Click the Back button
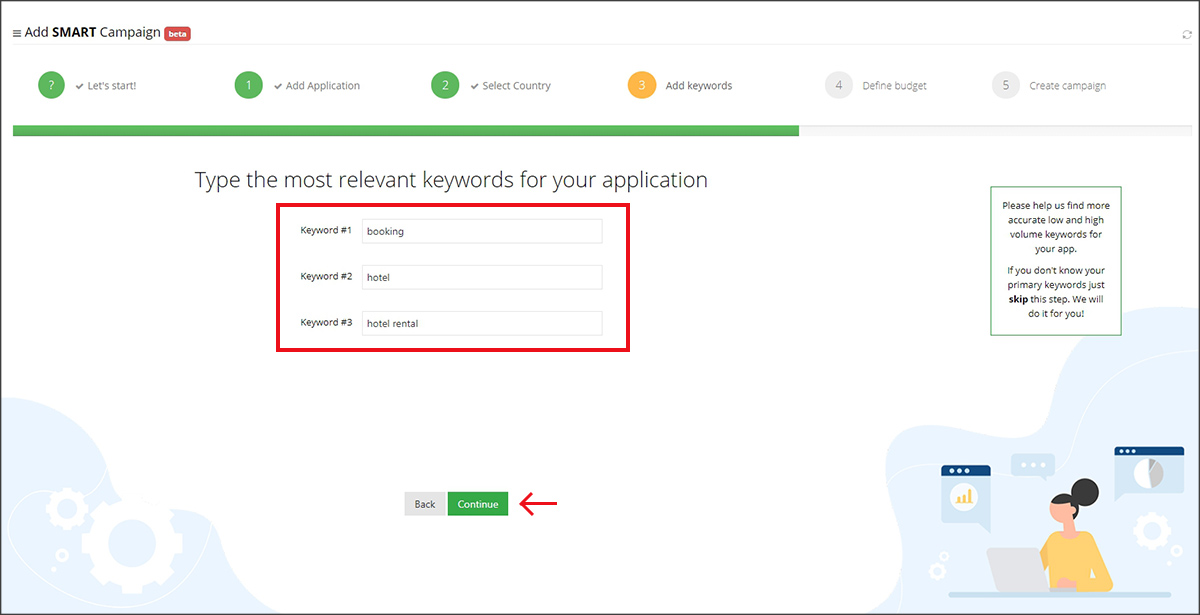The image size is (1200, 615). (x=425, y=504)
